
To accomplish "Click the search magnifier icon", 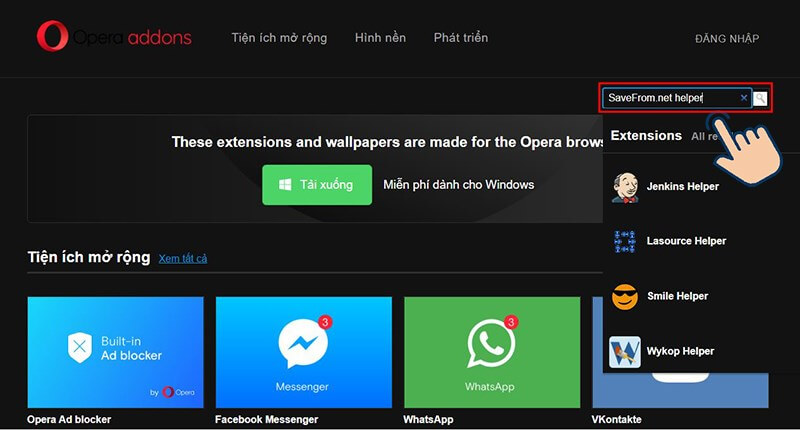I will pos(760,98).
